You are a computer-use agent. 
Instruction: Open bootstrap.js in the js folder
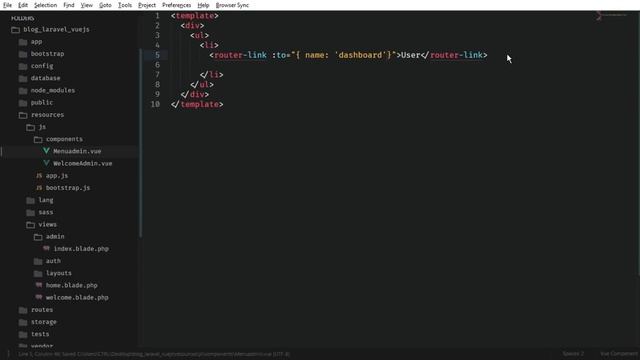[68, 188]
